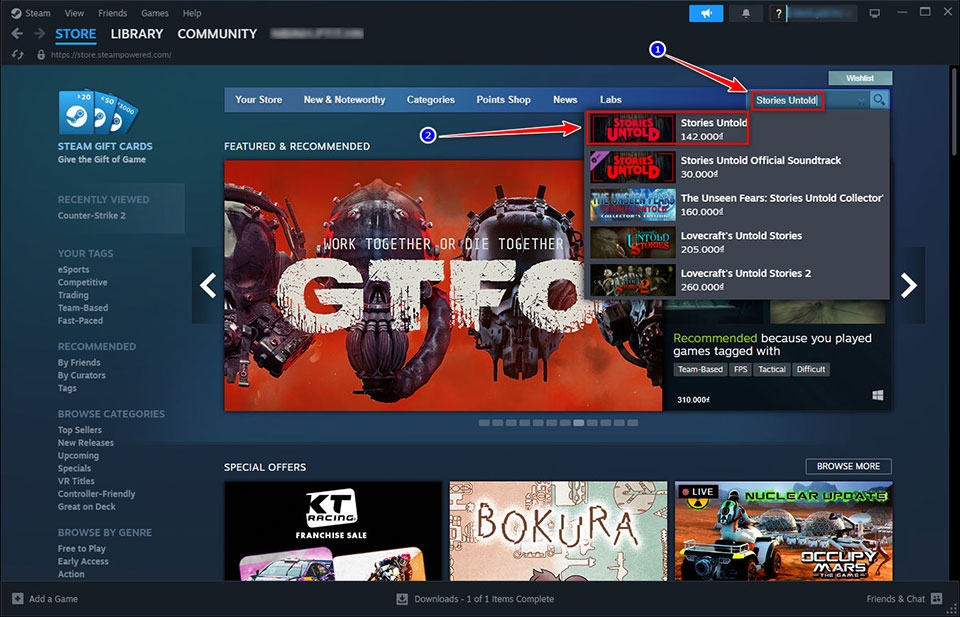Select The Unseen Fears Collector's result

tap(737, 204)
